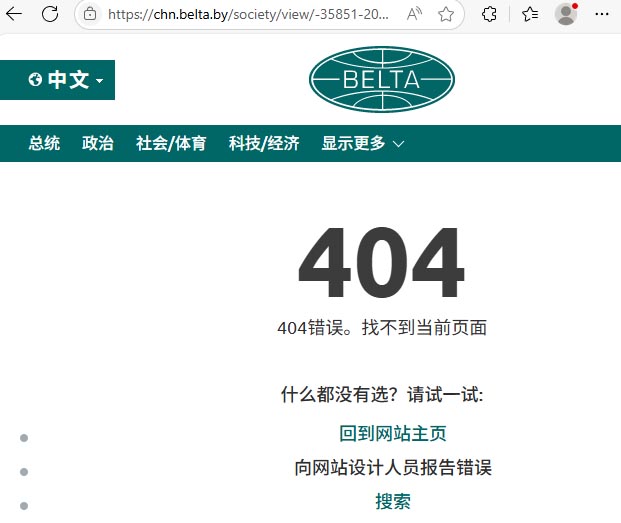View site information lock icon
Image resolution: width=621 pixels, height=523 pixels.
tap(90, 15)
